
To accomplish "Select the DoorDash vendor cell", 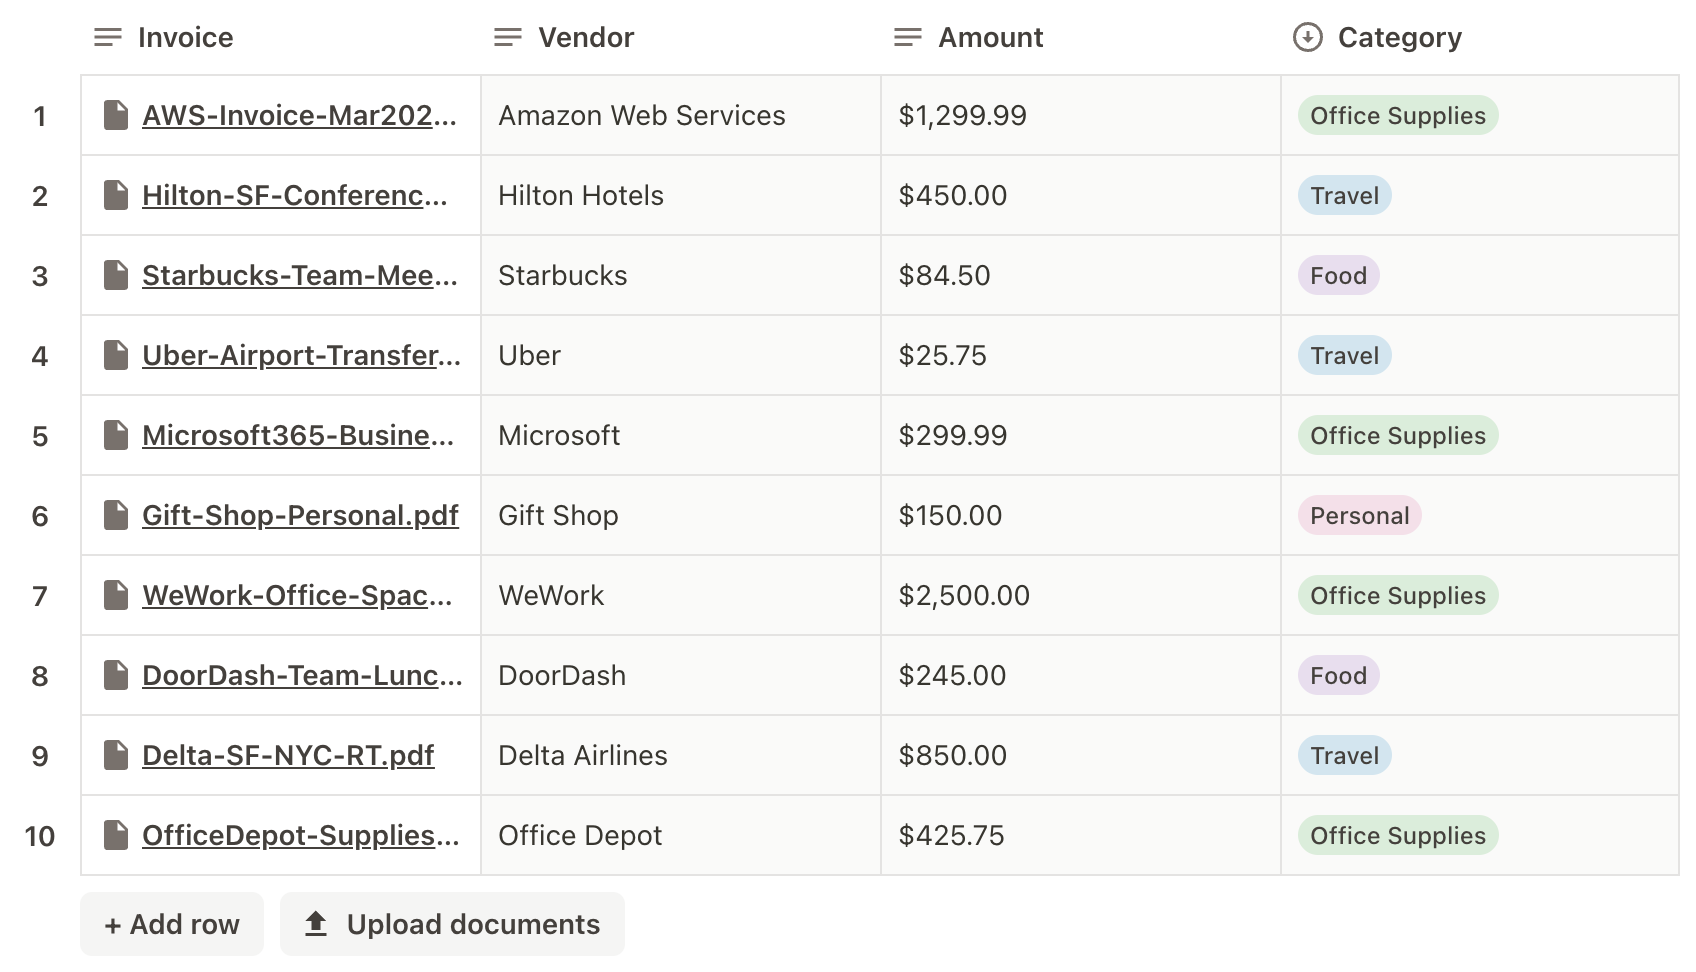I will (681, 675).
